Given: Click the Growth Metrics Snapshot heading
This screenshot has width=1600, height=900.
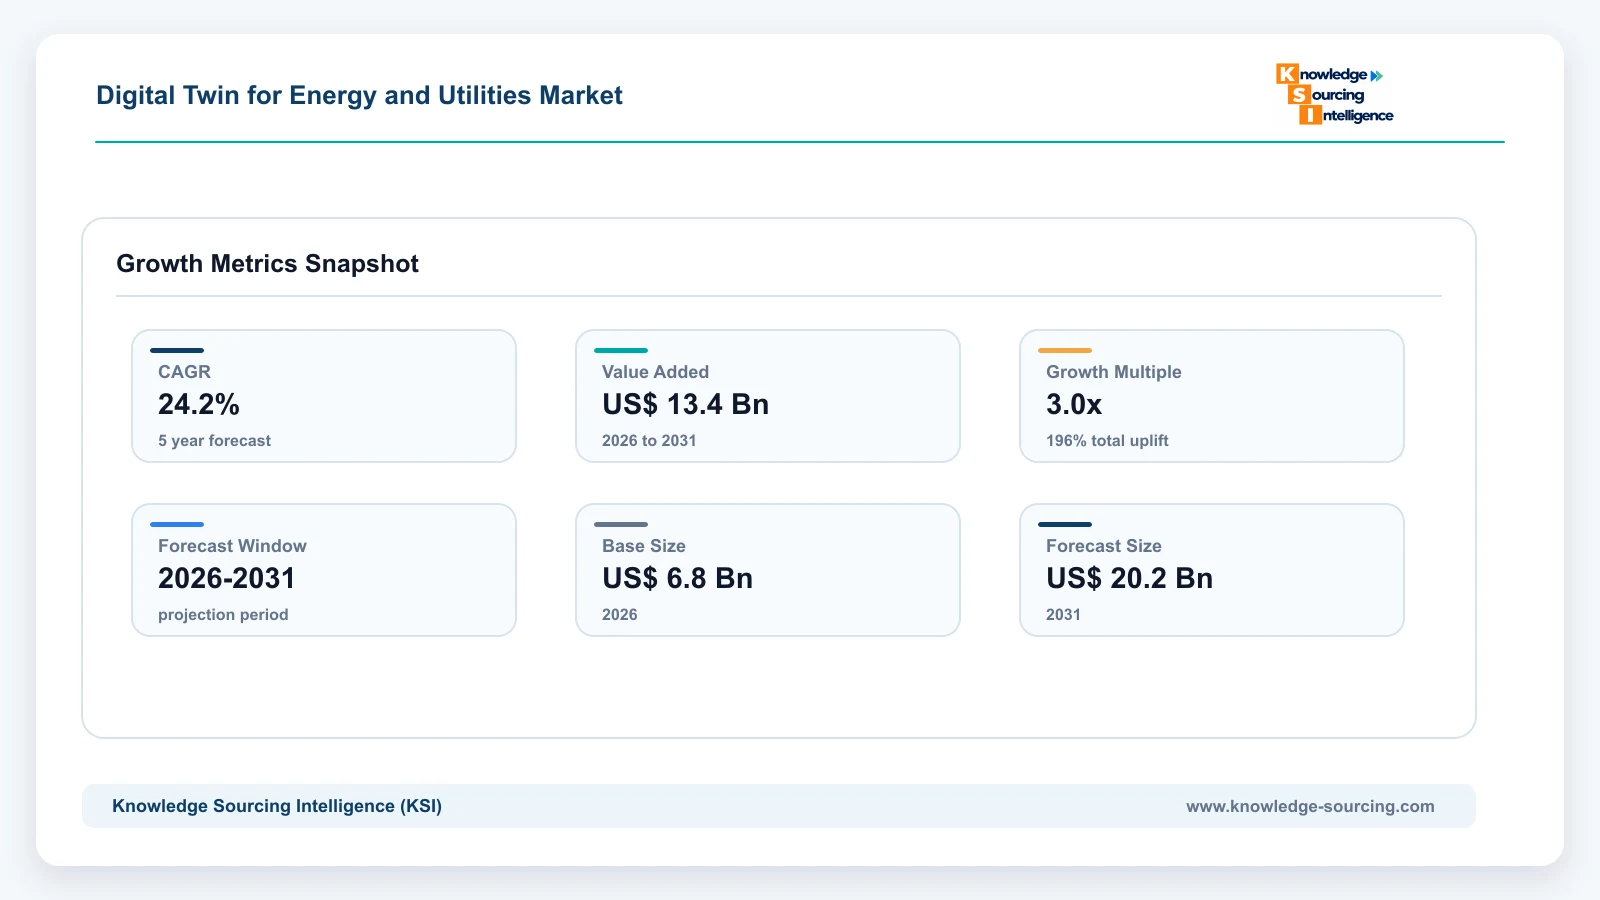Looking at the screenshot, I should pos(267,263).
